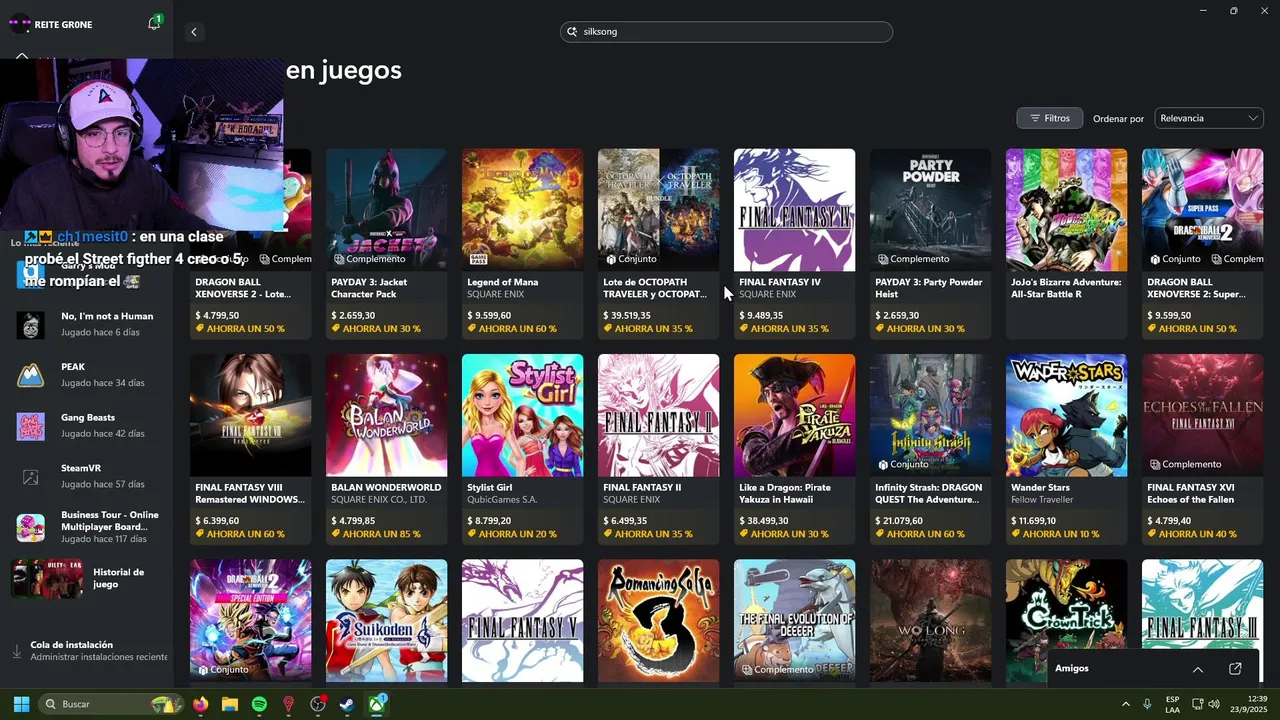Open FINAL FANTASY IV cover art
1280x720 pixels.
794,209
